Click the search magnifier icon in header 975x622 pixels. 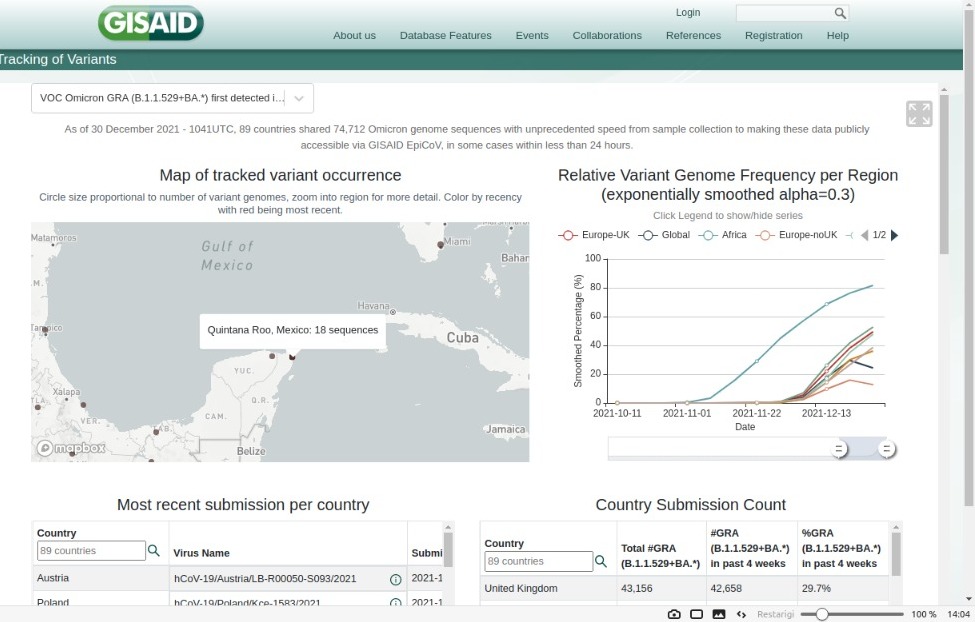pyautogui.click(x=840, y=13)
